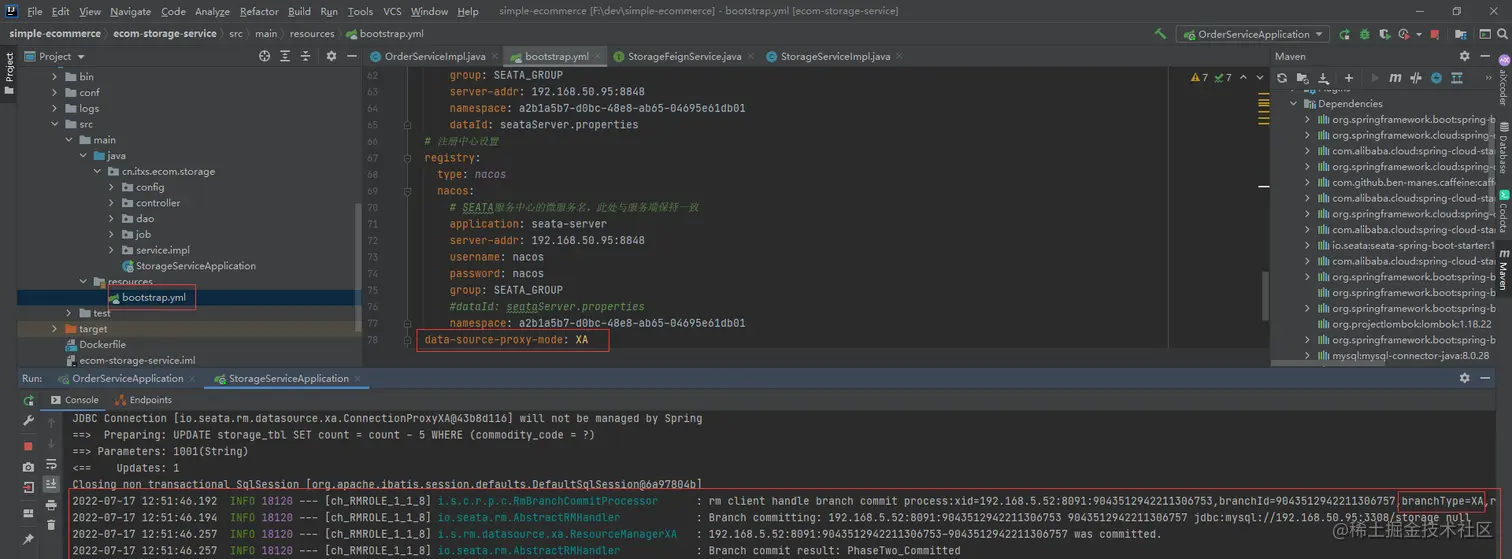Expand the target folder

tap(55, 329)
